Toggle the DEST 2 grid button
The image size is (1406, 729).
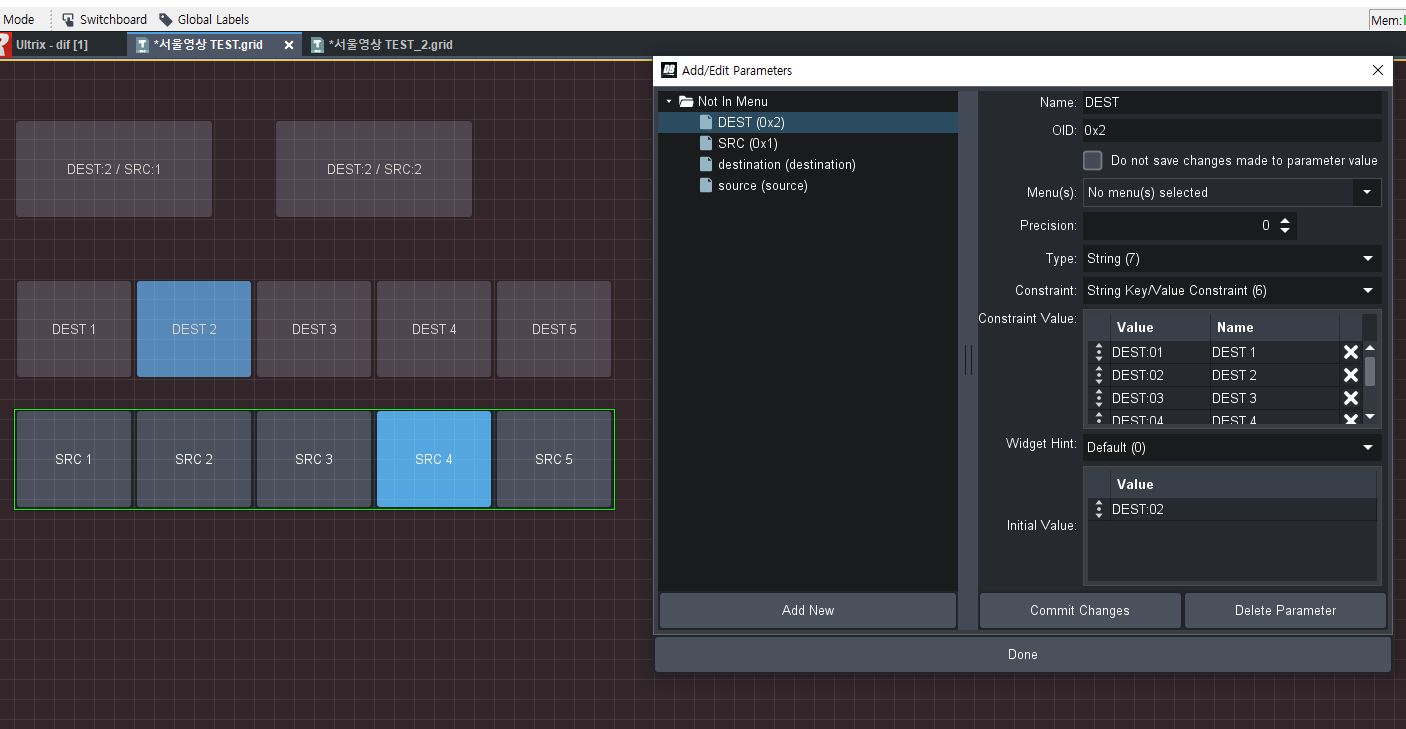click(194, 329)
